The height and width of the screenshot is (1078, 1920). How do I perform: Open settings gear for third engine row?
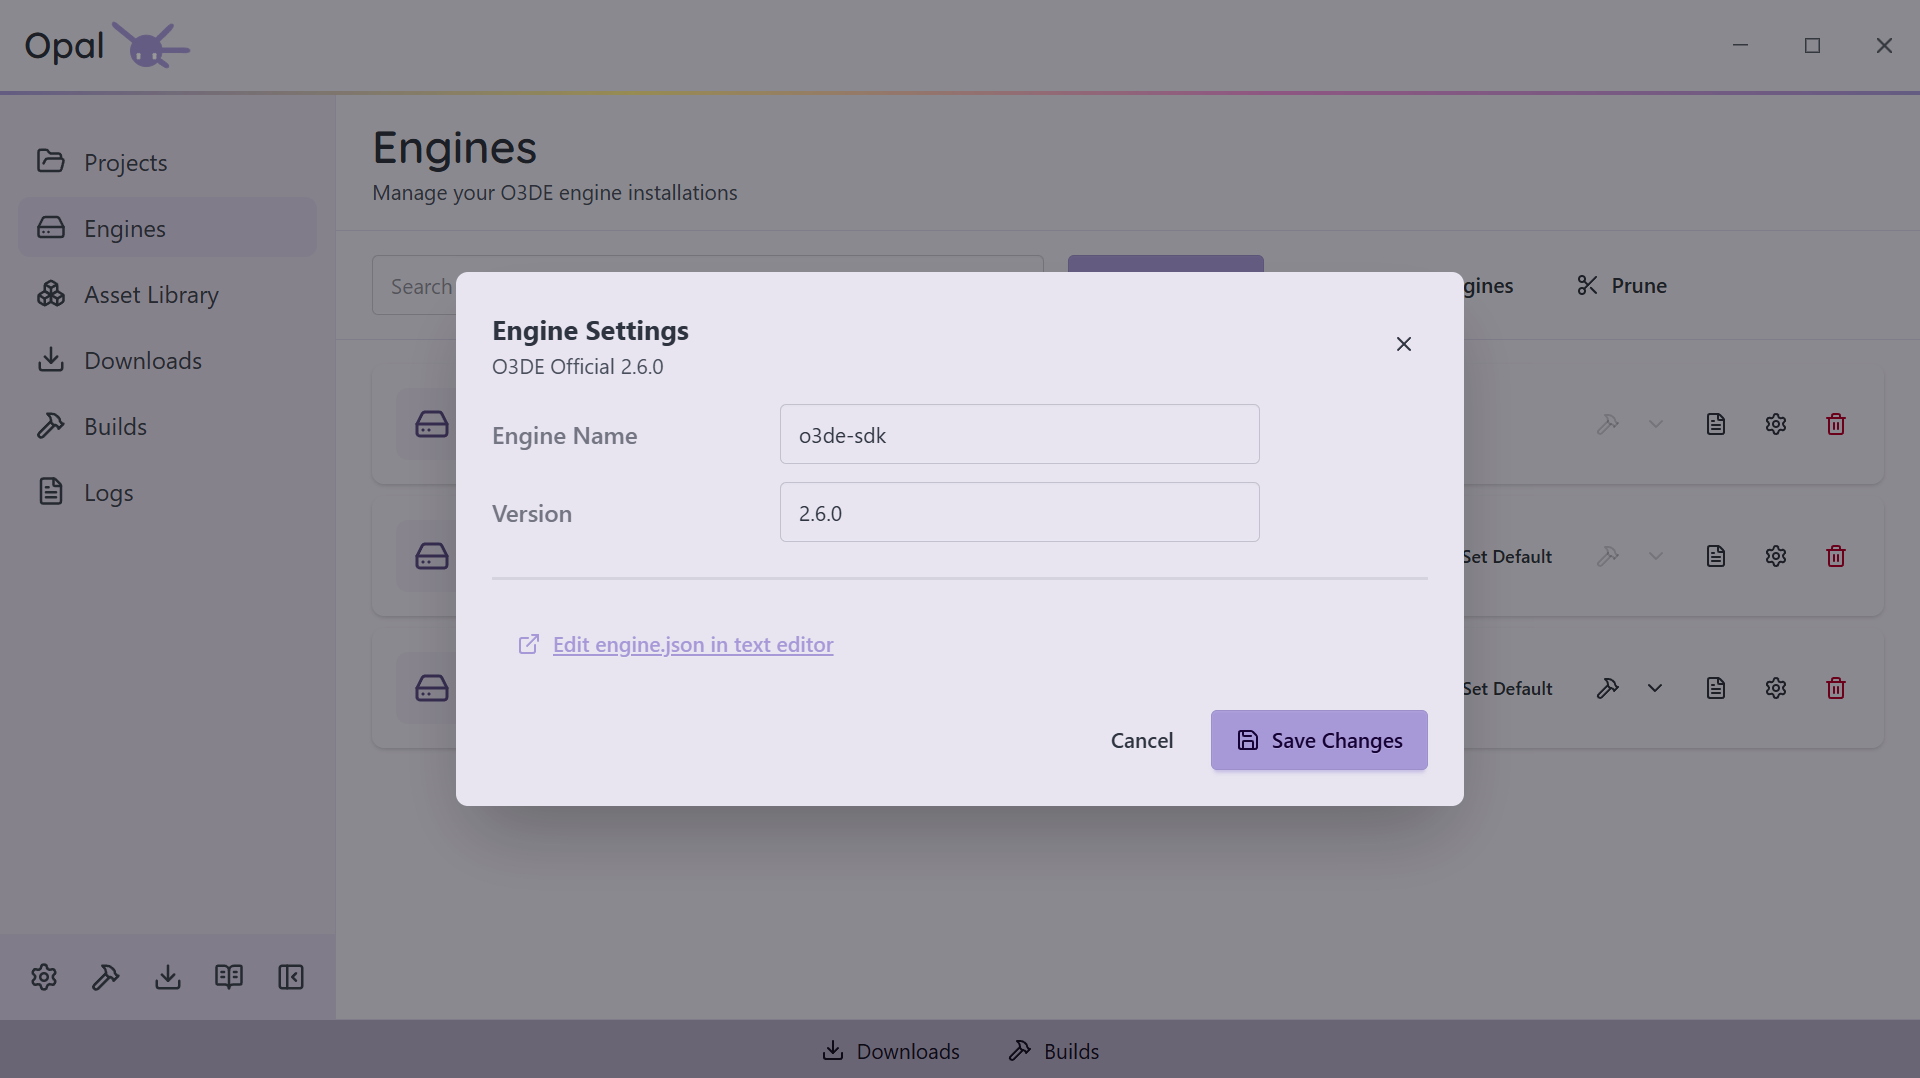[1776, 688]
